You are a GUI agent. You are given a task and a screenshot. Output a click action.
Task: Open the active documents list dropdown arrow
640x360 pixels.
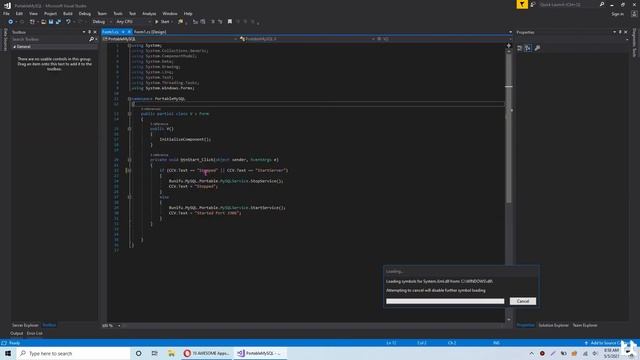click(510, 32)
